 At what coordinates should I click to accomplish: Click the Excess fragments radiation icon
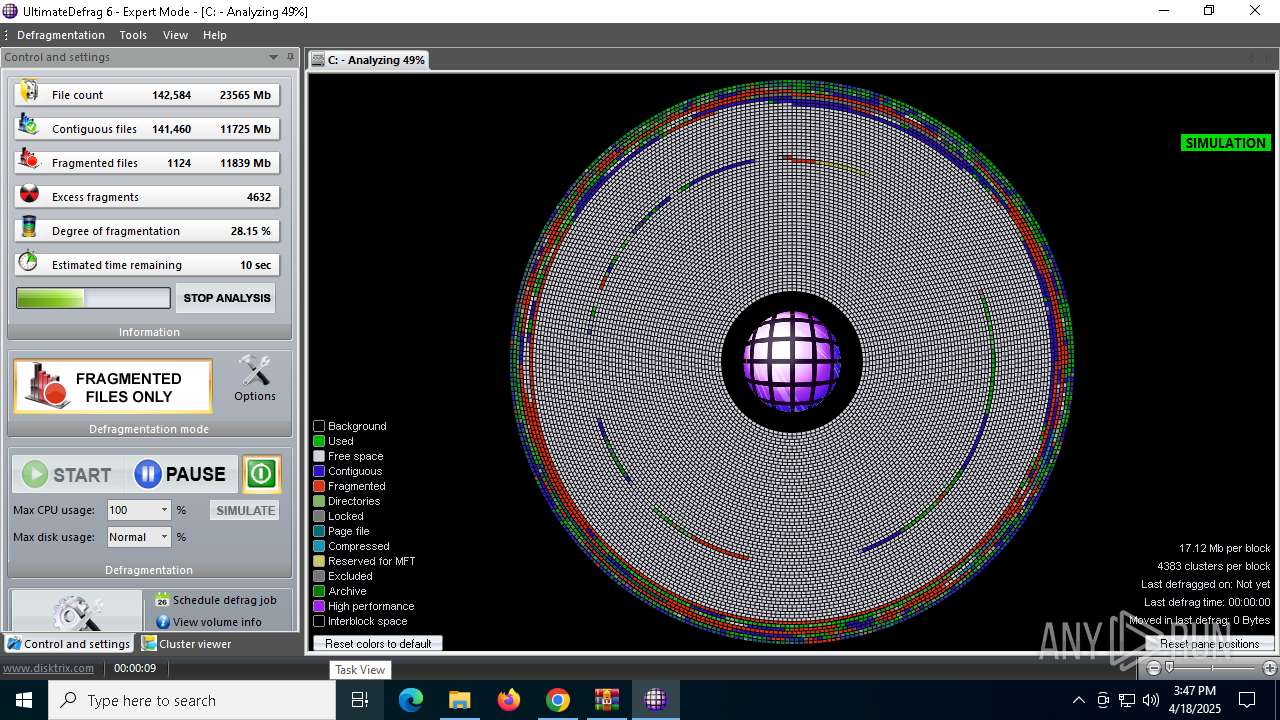(x=28, y=195)
